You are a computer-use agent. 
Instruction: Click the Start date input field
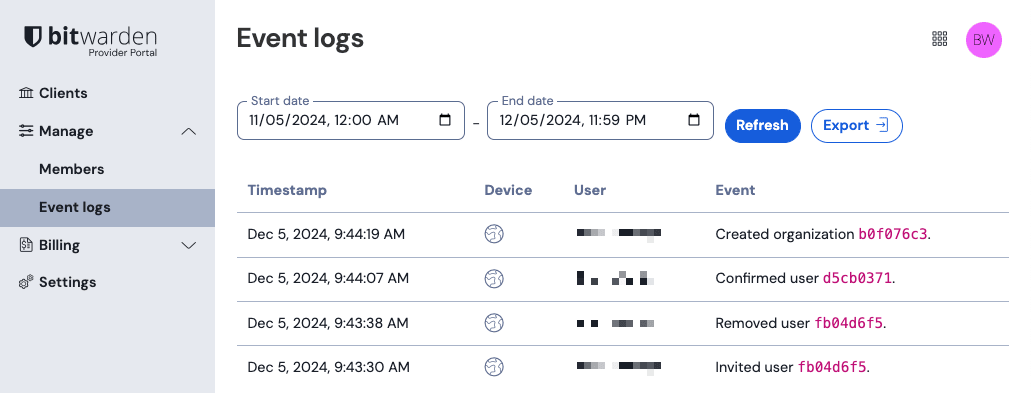pyautogui.click(x=350, y=120)
